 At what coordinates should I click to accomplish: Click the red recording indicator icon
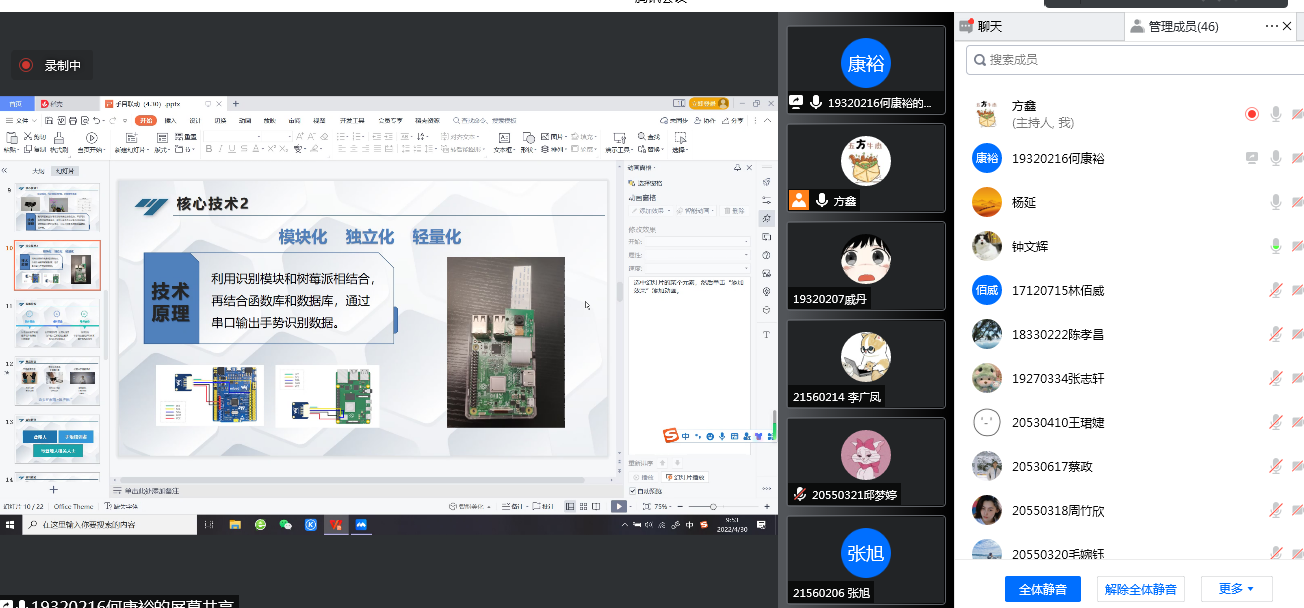(26, 66)
